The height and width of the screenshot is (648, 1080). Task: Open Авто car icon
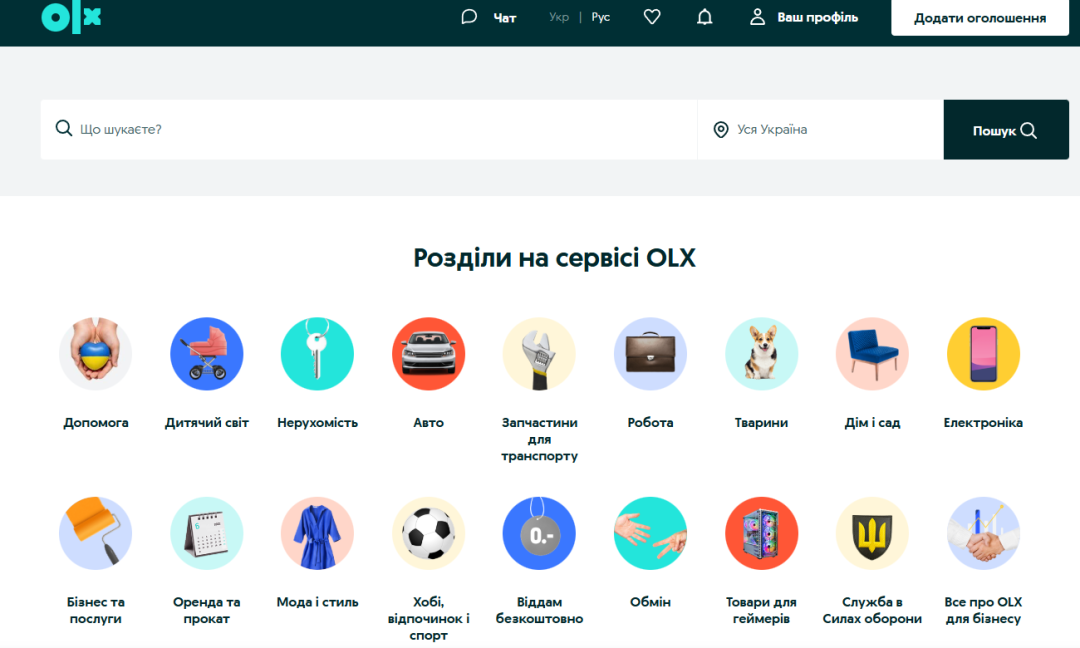[x=428, y=354]
